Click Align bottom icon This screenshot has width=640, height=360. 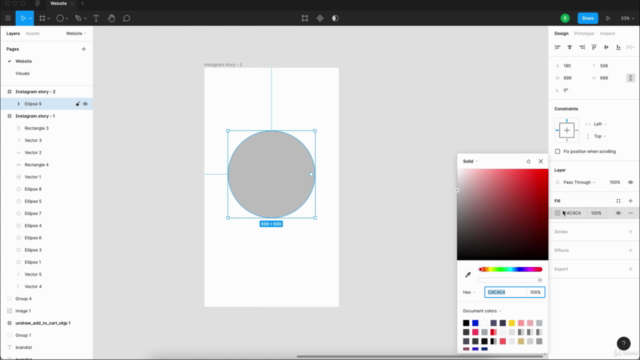(618, 47)
